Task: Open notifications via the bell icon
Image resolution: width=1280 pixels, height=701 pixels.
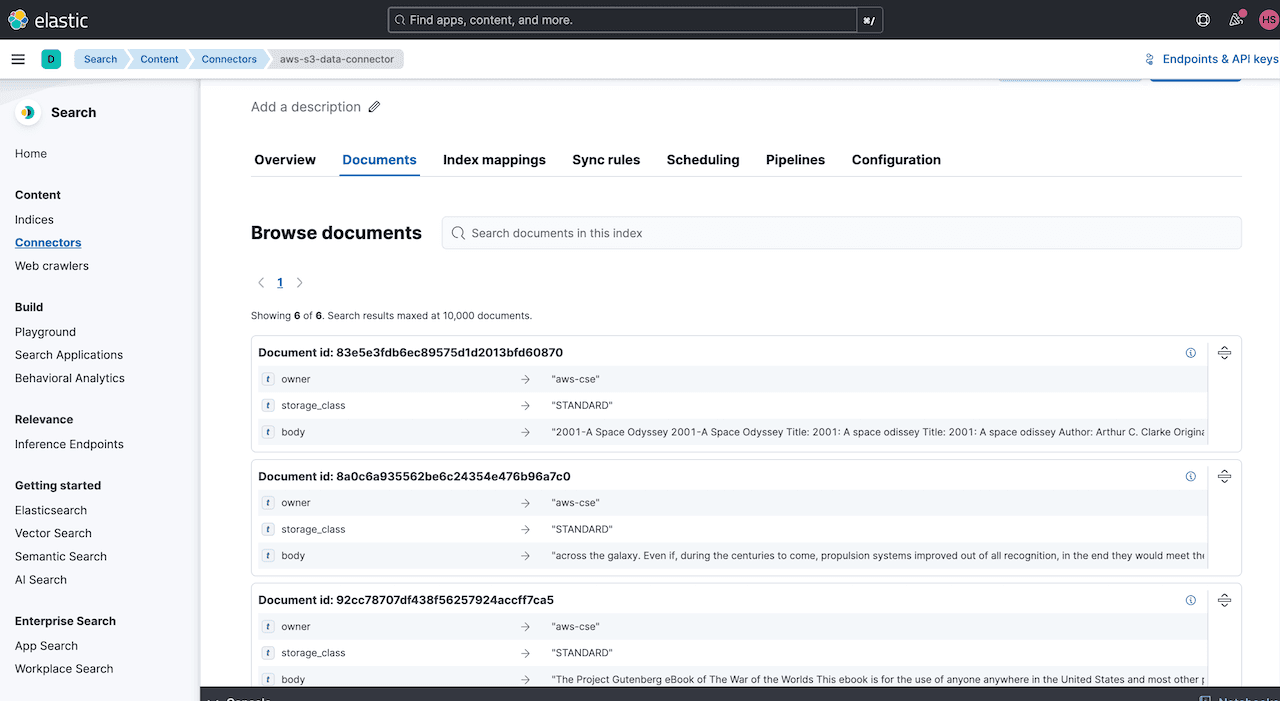Action: (1236, 19)
